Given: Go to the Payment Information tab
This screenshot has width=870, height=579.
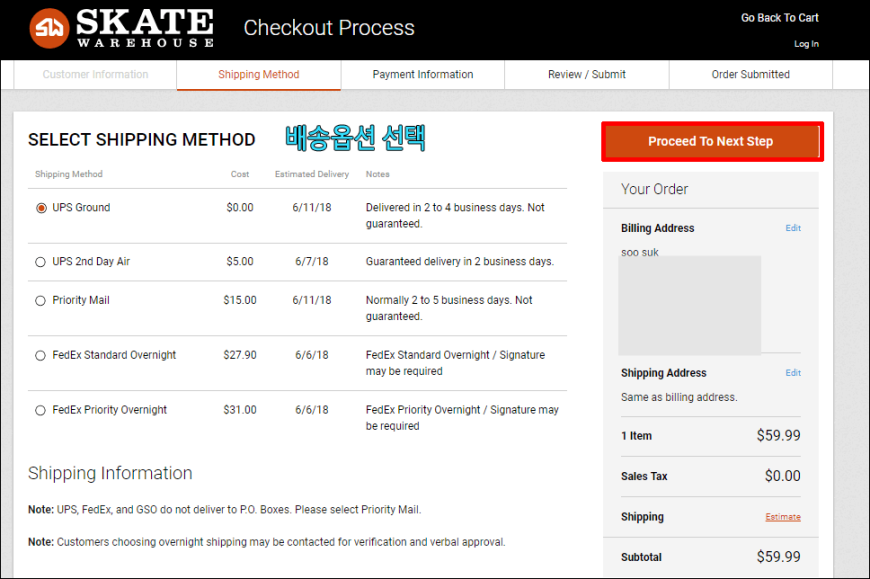Looking at the screenshot, I should tap(423, 74).
